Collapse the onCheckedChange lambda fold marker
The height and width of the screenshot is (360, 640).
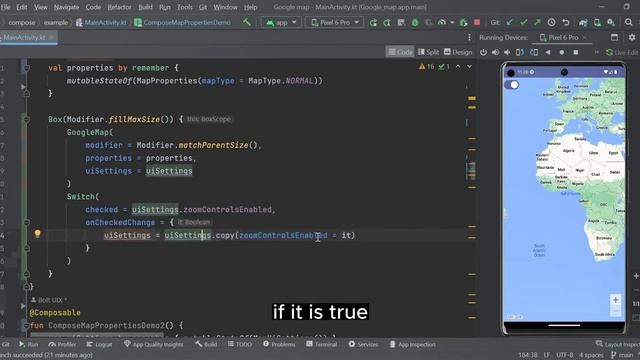(27, 222)
